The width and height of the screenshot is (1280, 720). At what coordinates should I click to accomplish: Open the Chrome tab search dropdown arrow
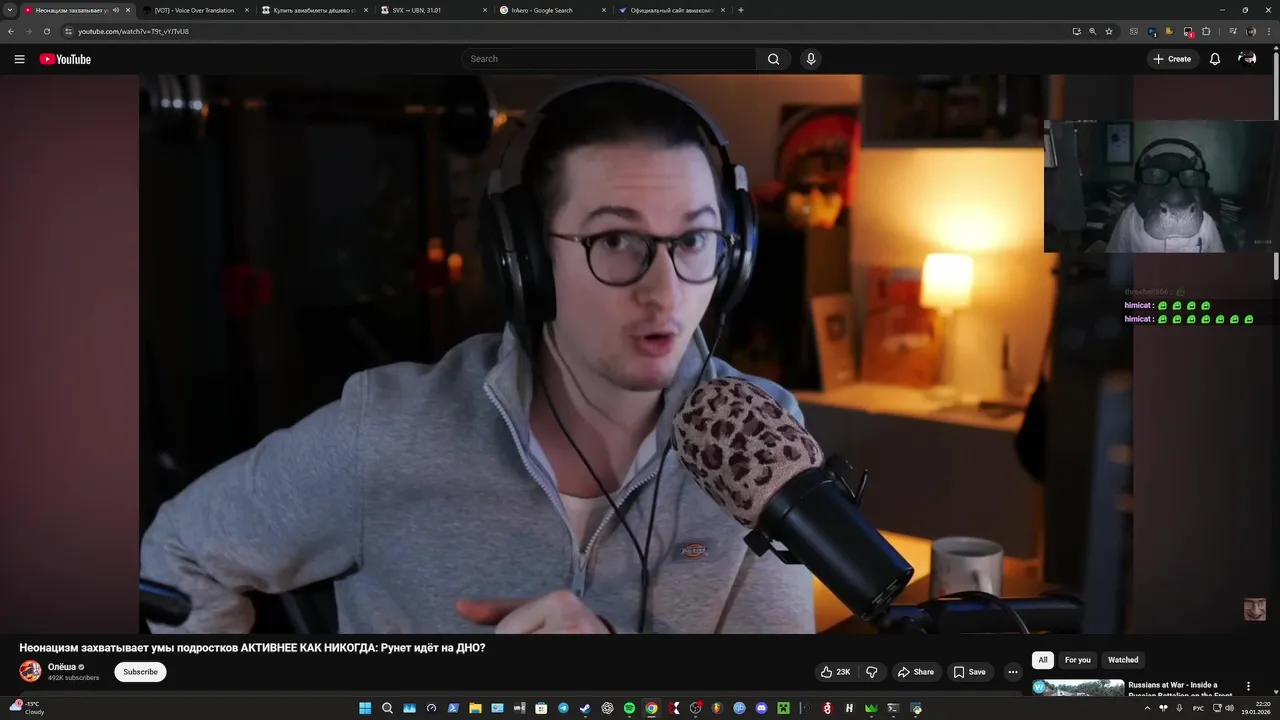pos(10,10)
